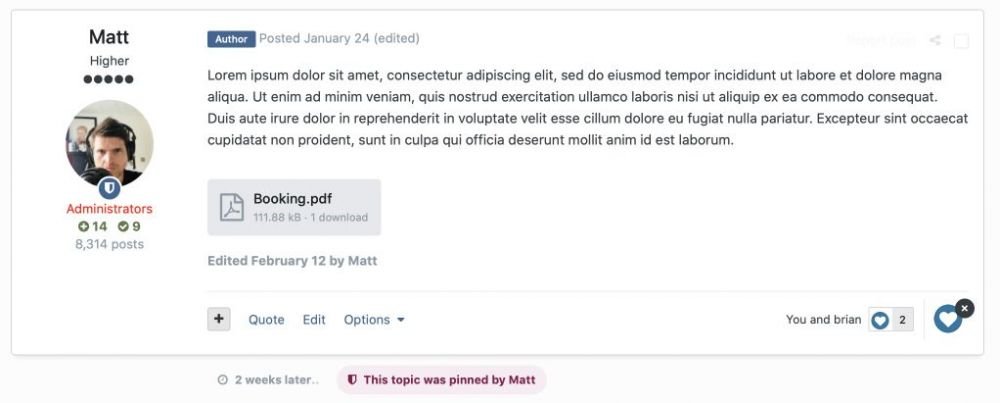Click the reaction count number 2
1000x403 pixels.
click(902, 320)
